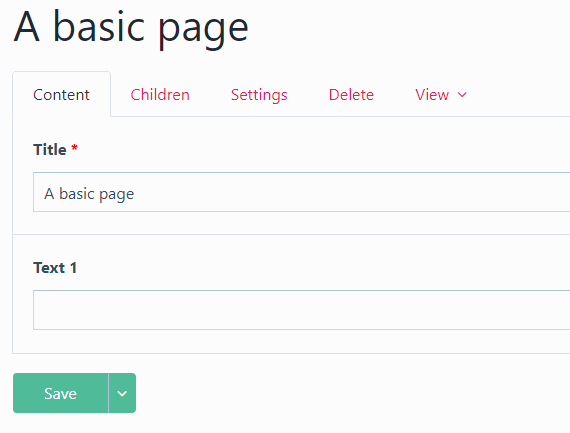Open the Settings tab
Viewport: 570px width, 433px height.
tap(259, 95)
